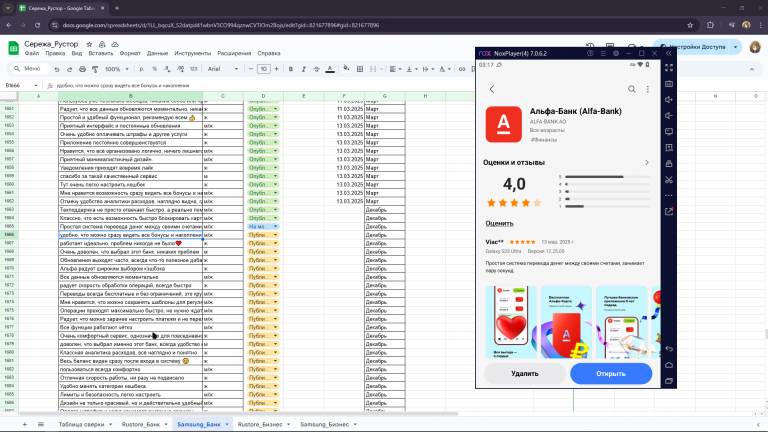Screen dimensions: 768x432
Task: Click the scissors screenshot tool in NoxPlayer
Action: (669, 180)
